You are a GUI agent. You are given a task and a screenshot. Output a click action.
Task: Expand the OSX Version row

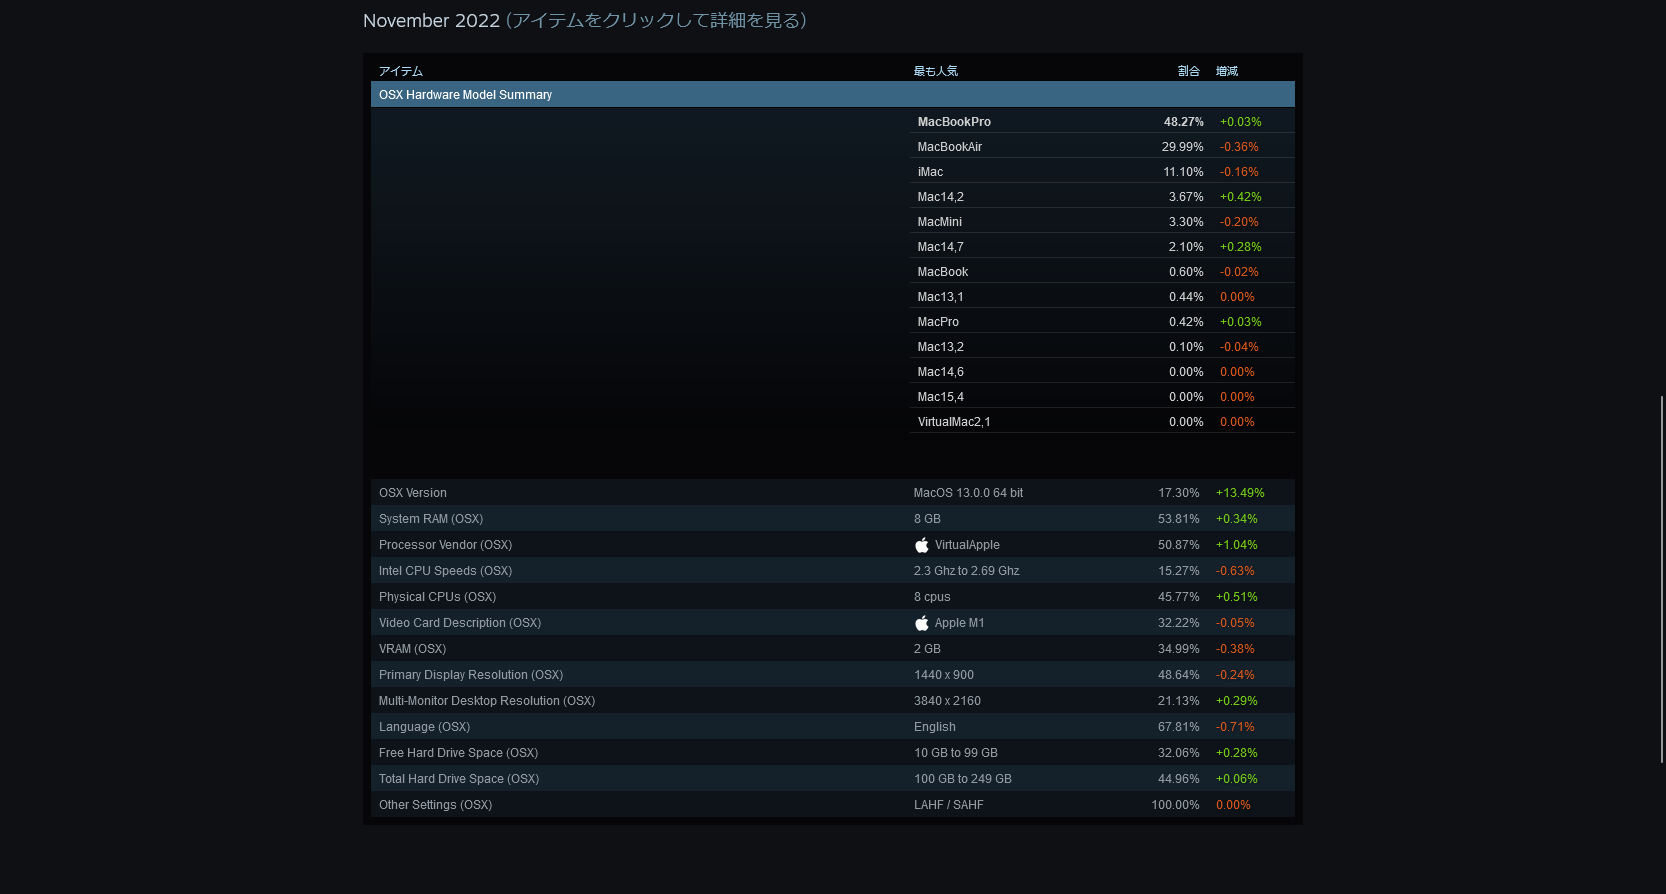pos(832,493)
